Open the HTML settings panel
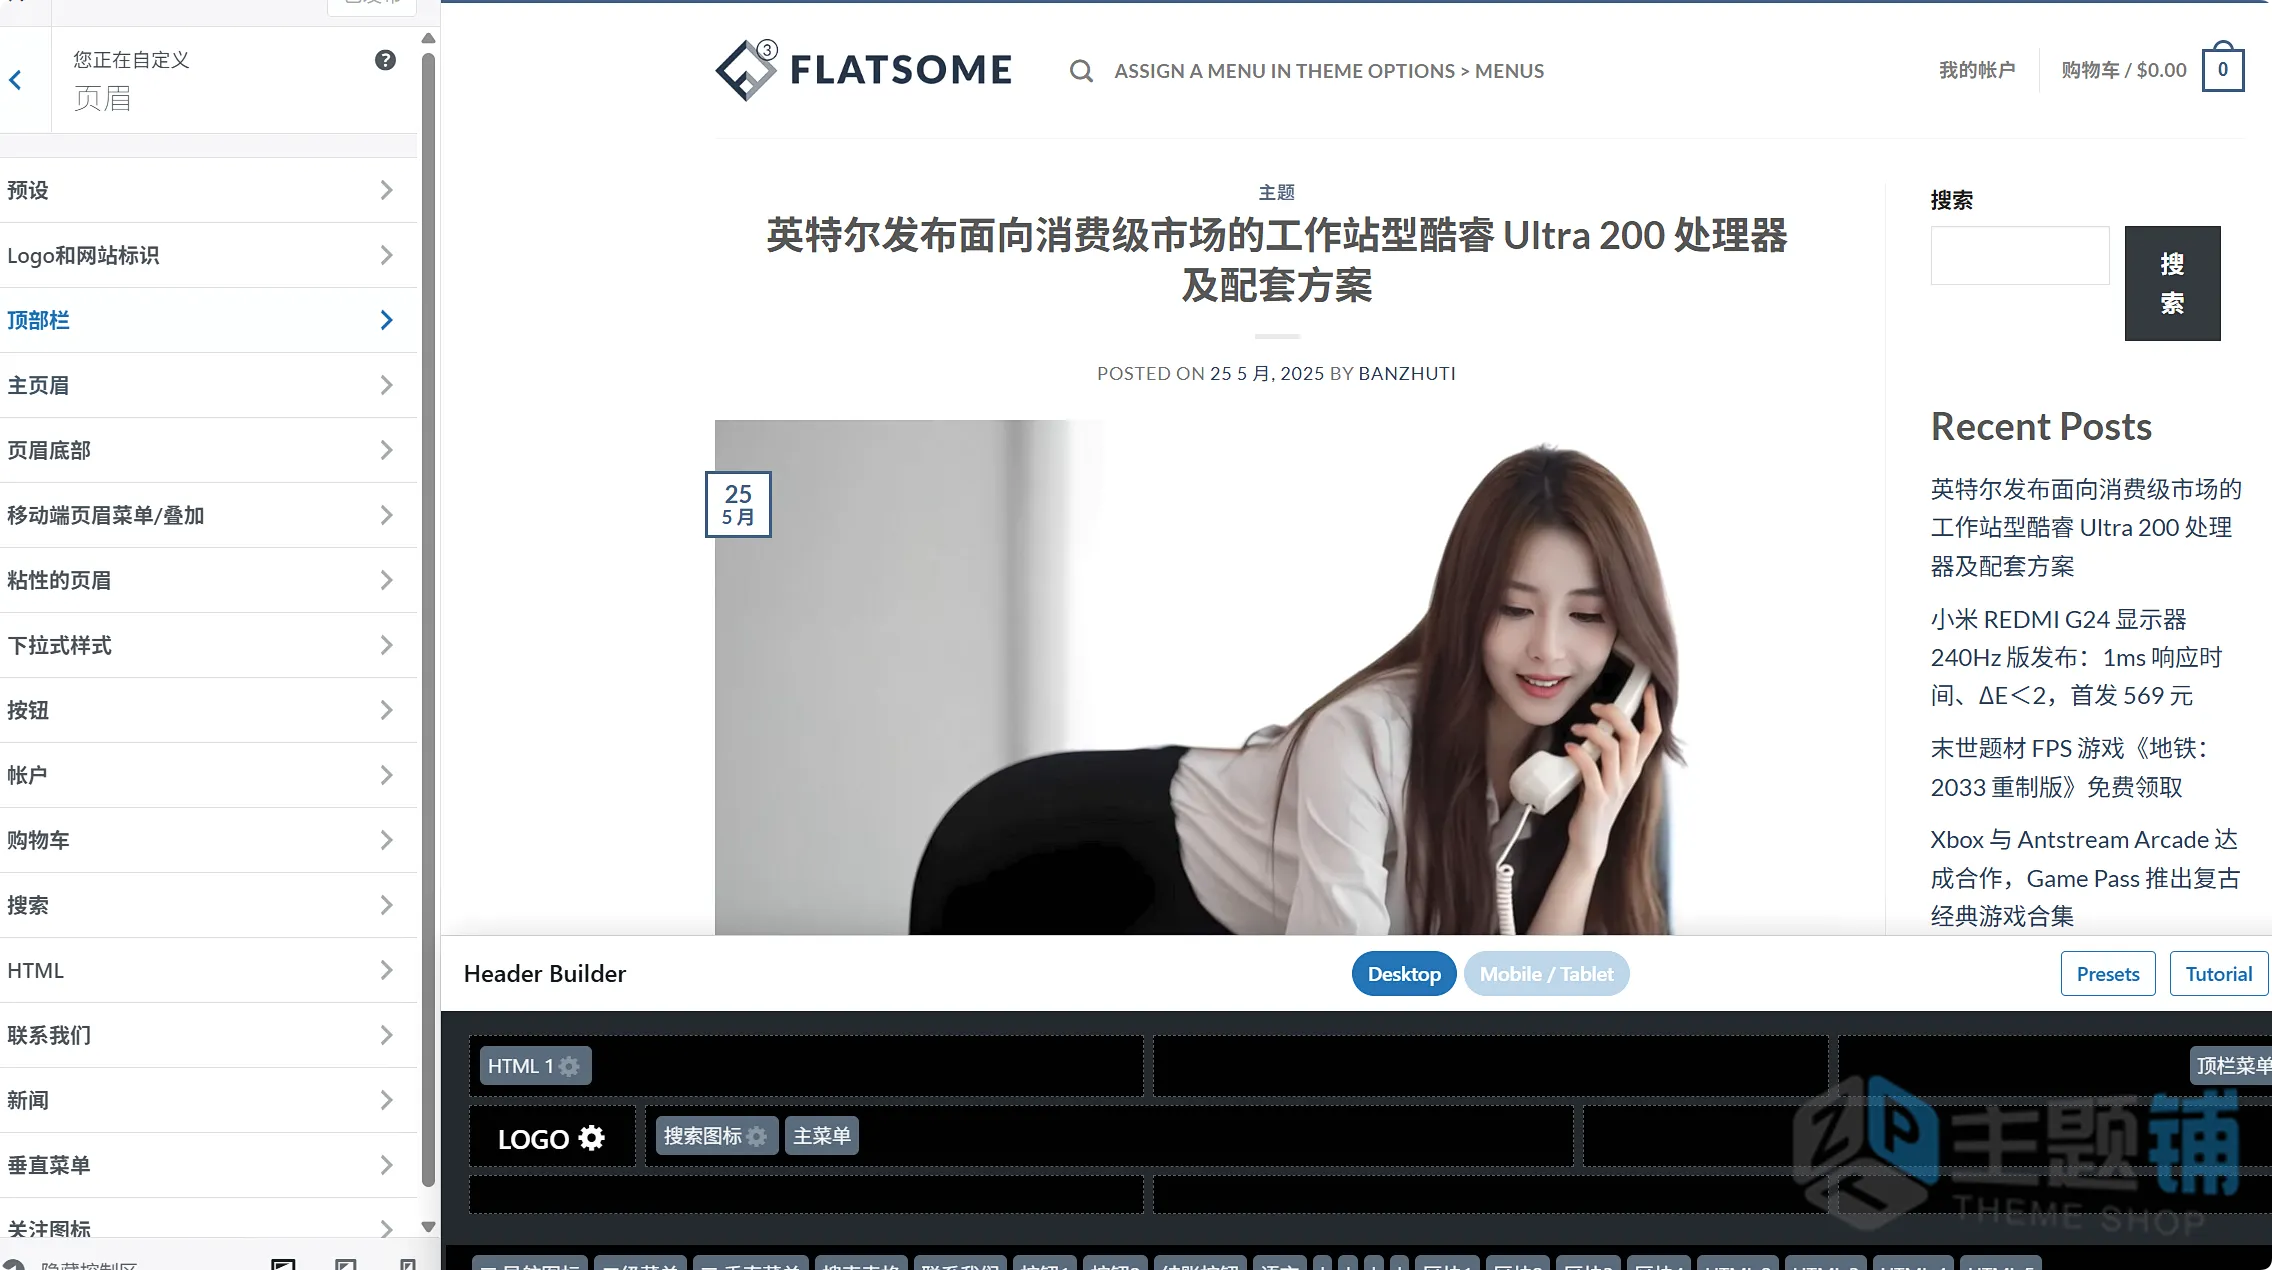The width and height of the screenshot is (2272, 1270). tap(208, 970)
